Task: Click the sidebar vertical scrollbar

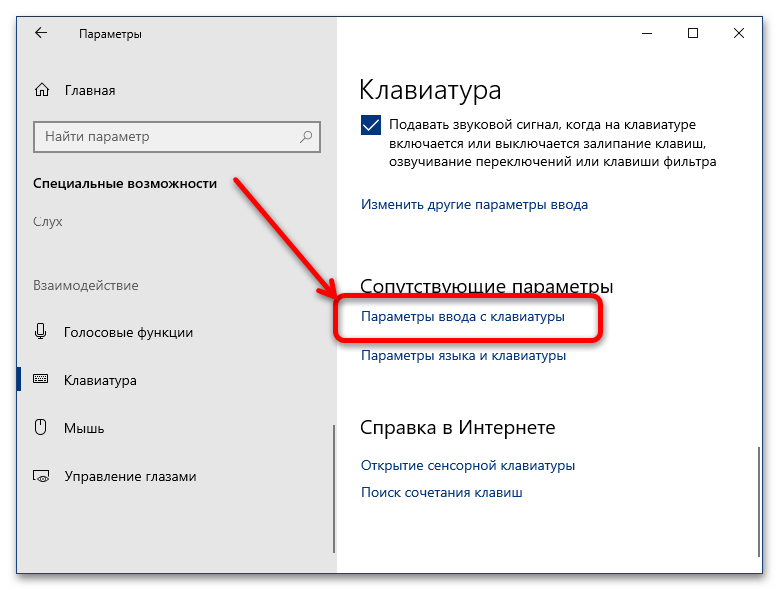Action: 334,489
